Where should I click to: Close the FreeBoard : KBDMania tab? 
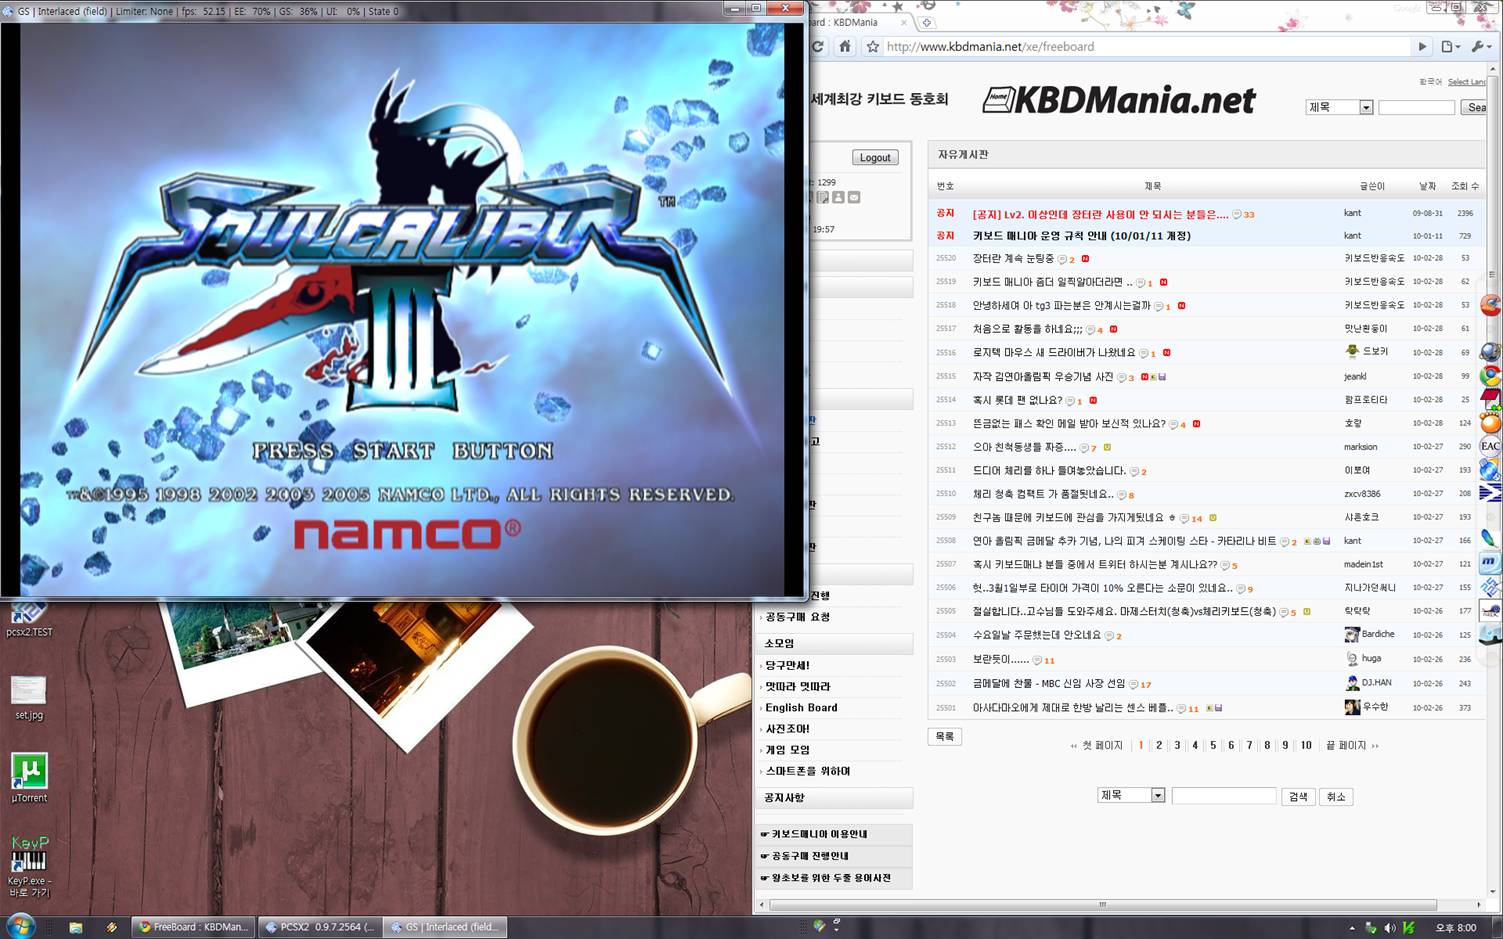(905, 22)
